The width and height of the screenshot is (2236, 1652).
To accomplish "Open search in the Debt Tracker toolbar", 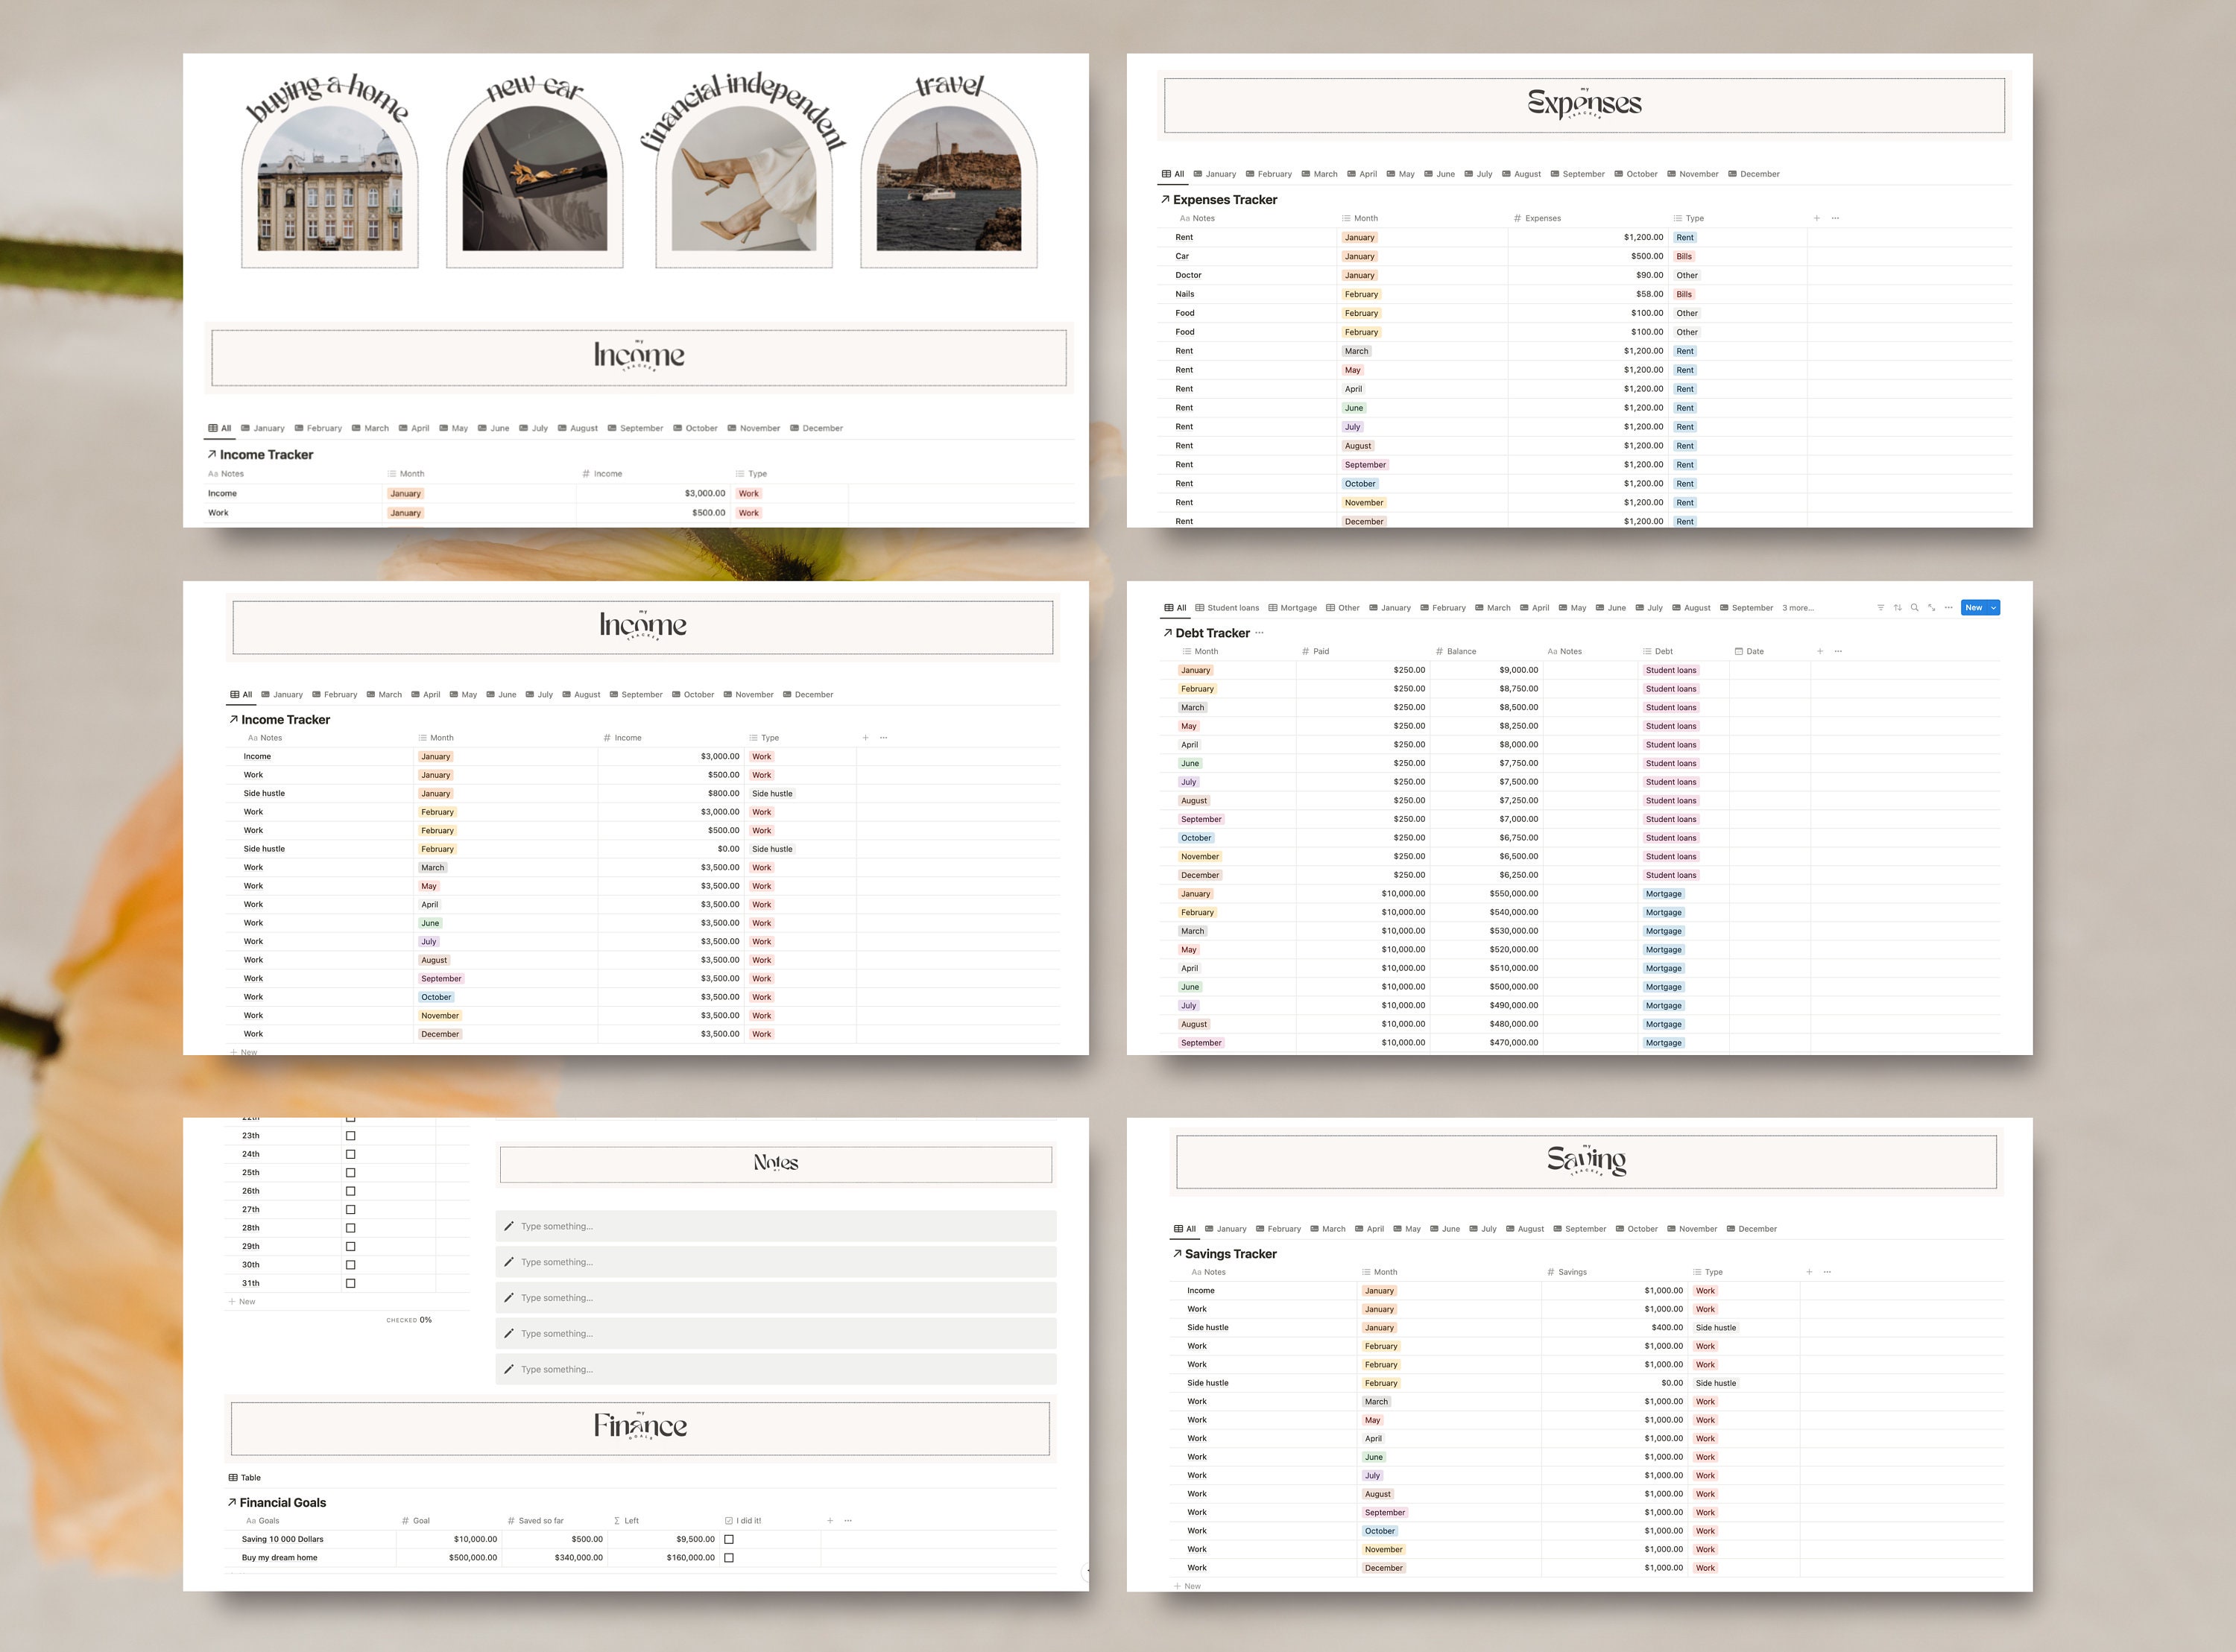I will 1914,608.
